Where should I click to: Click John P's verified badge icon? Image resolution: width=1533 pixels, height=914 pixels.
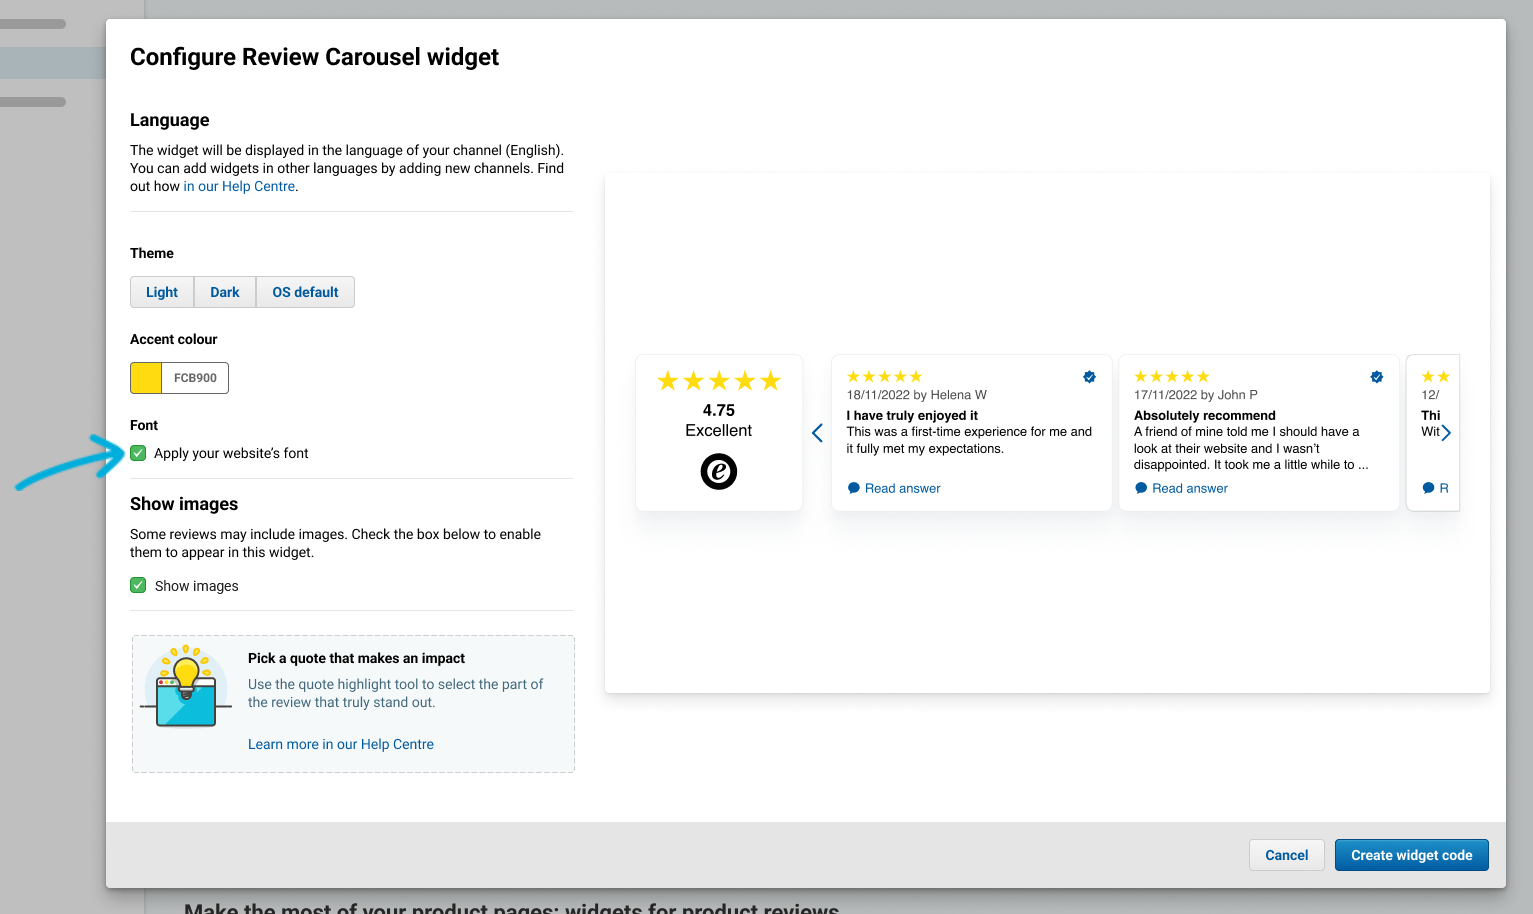coord(1376,377)
